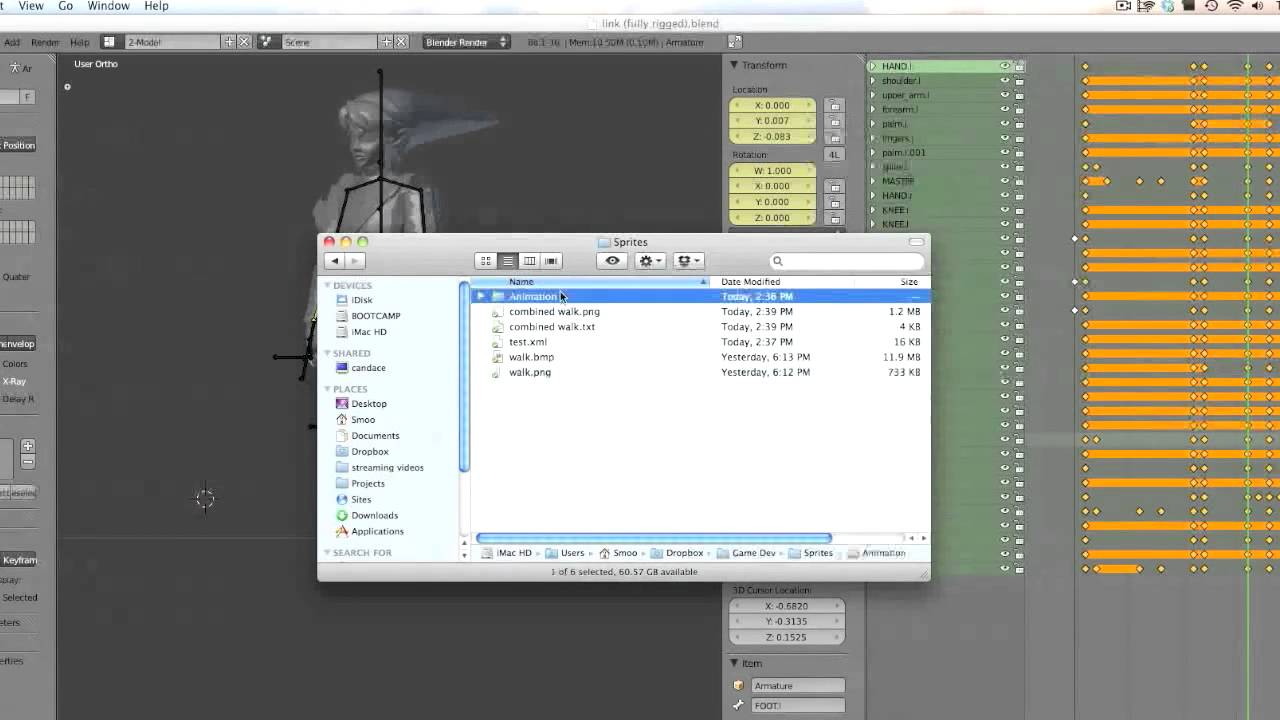Collapse the SHARED section in Finder sidebar

[x=327, y=354]
